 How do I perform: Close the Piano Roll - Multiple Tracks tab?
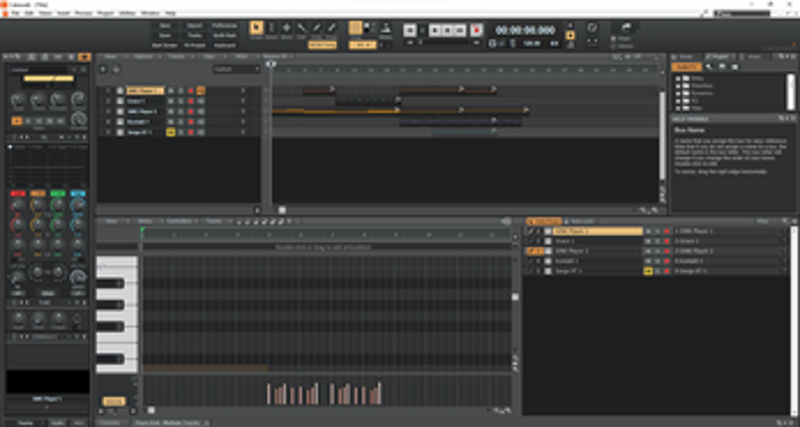206,423
